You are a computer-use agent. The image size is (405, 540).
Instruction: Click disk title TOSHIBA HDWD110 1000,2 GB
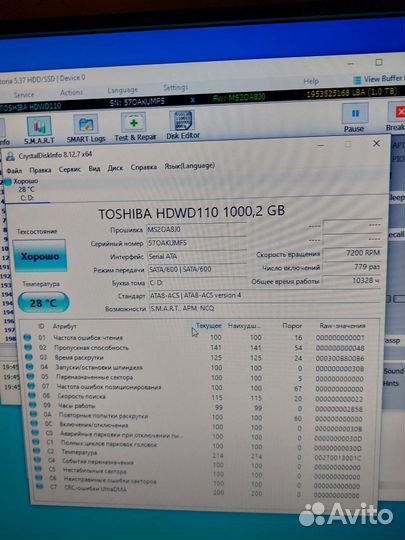click(191, 212)
